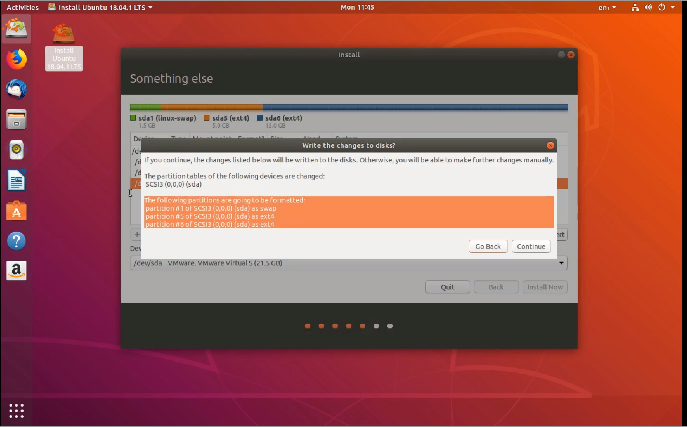The image size is (687, 427).
Task: Click the power icon in top bar
Action: 662,7
